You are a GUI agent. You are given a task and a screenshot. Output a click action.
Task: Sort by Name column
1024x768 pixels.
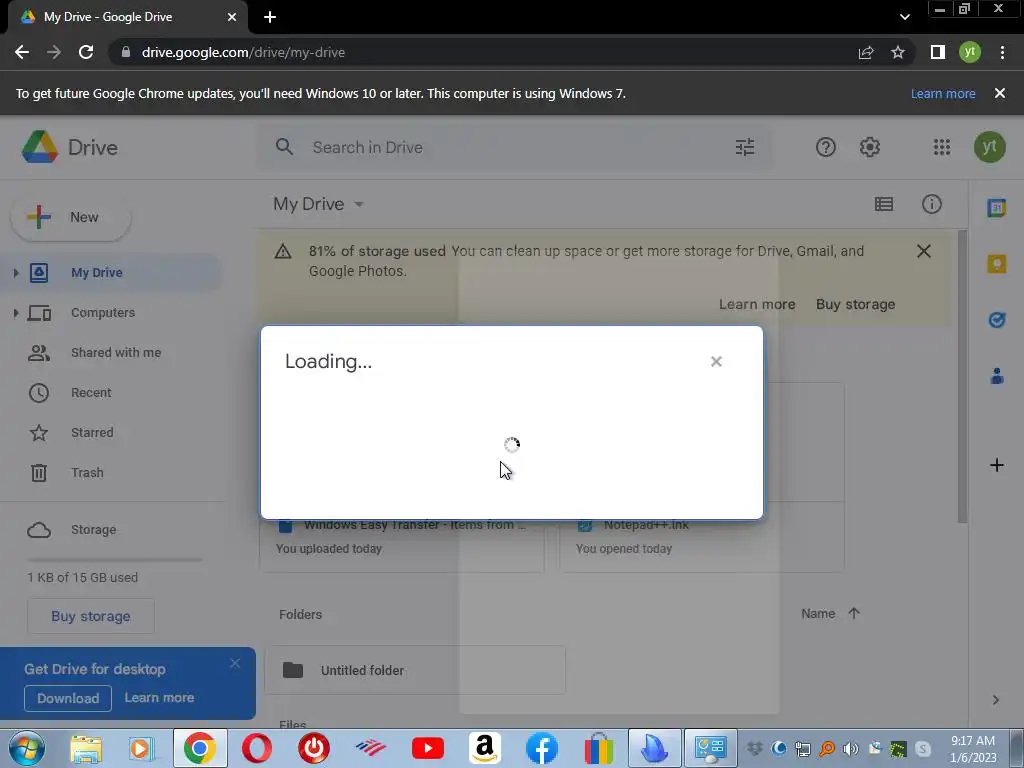[x=818, y=614]
